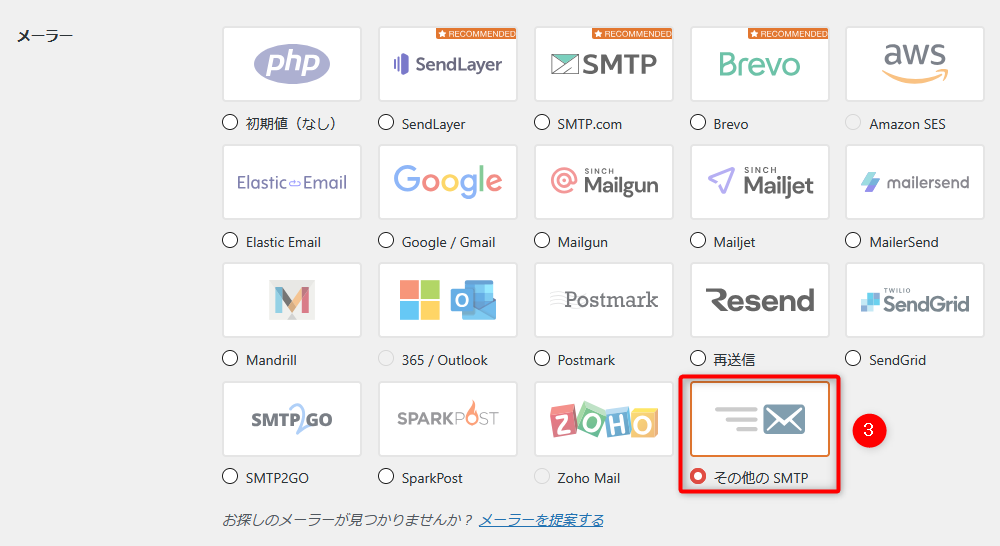The height and width of the screenshot is (546, 1000).
Task: Click the Google / Gmail label text
Action: [x=448, y=242]
